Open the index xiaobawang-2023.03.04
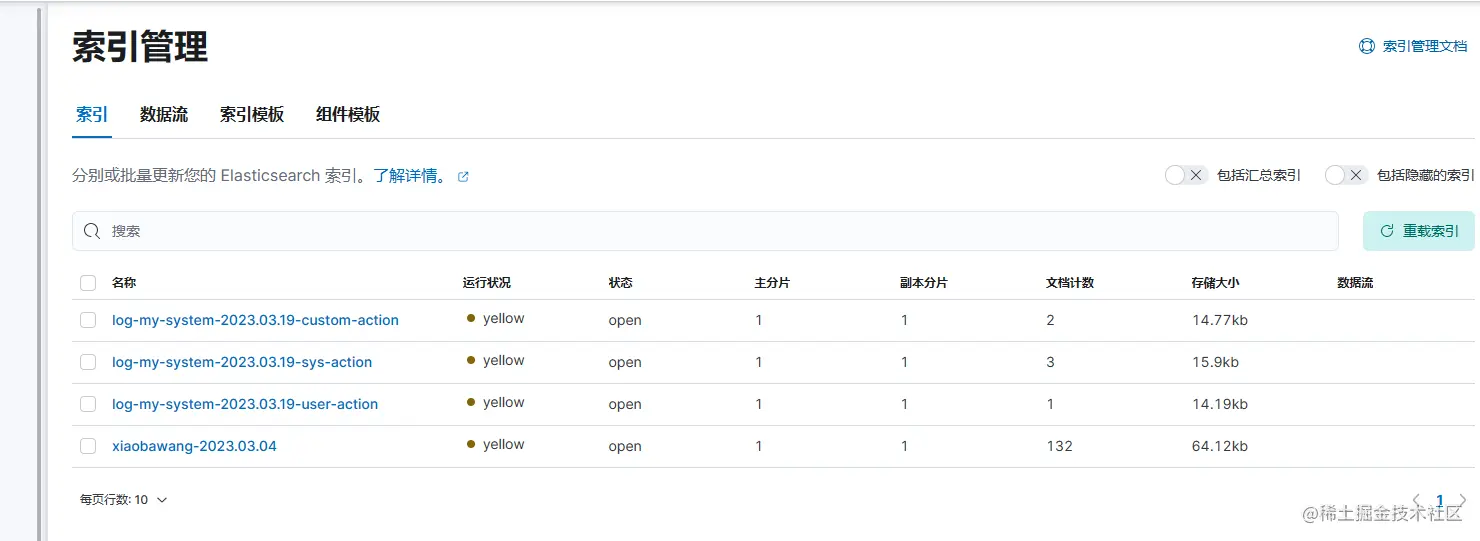 pos(194,446)
